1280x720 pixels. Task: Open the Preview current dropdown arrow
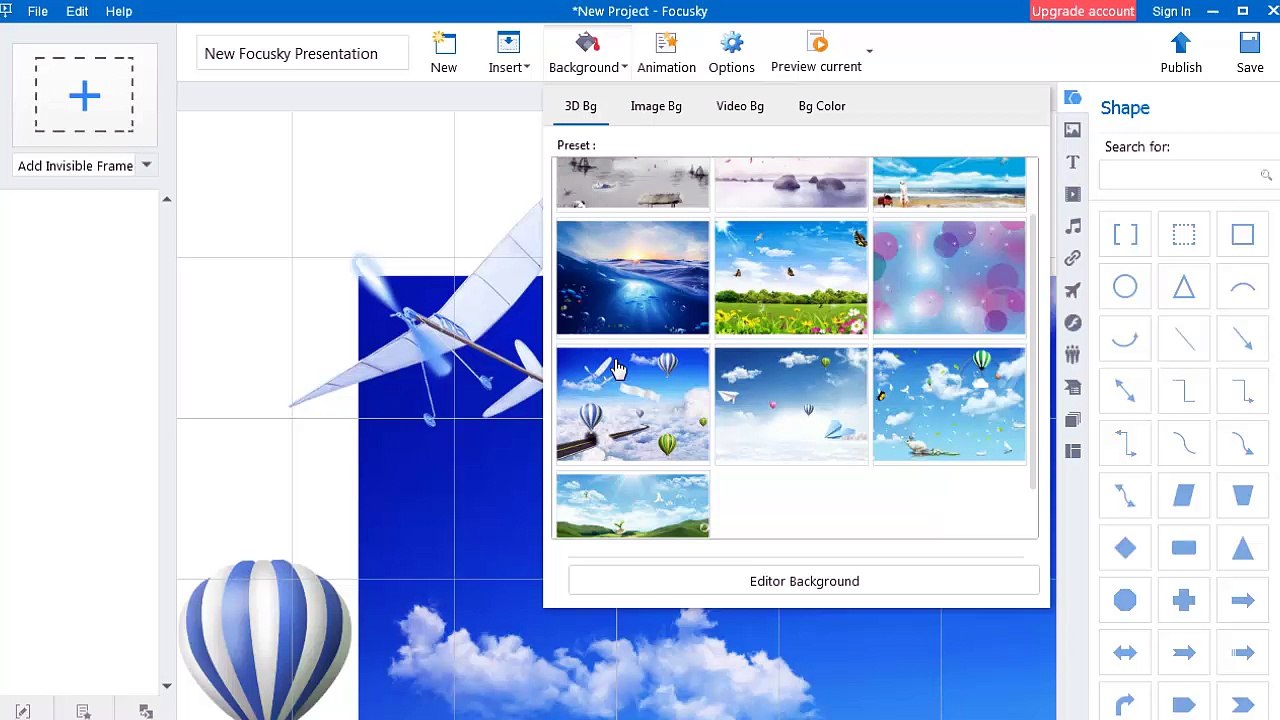point(869,51)
